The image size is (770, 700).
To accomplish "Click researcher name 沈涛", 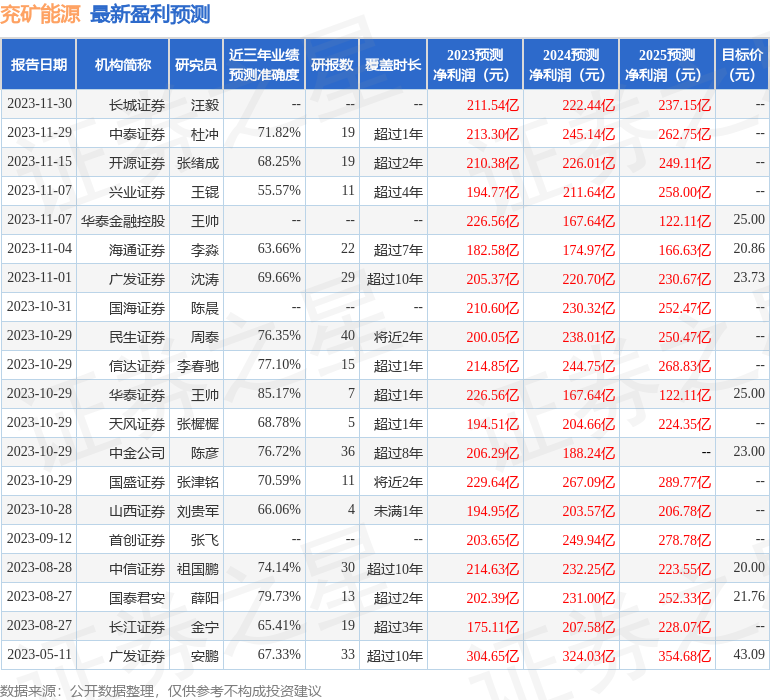I will [205, 279].
